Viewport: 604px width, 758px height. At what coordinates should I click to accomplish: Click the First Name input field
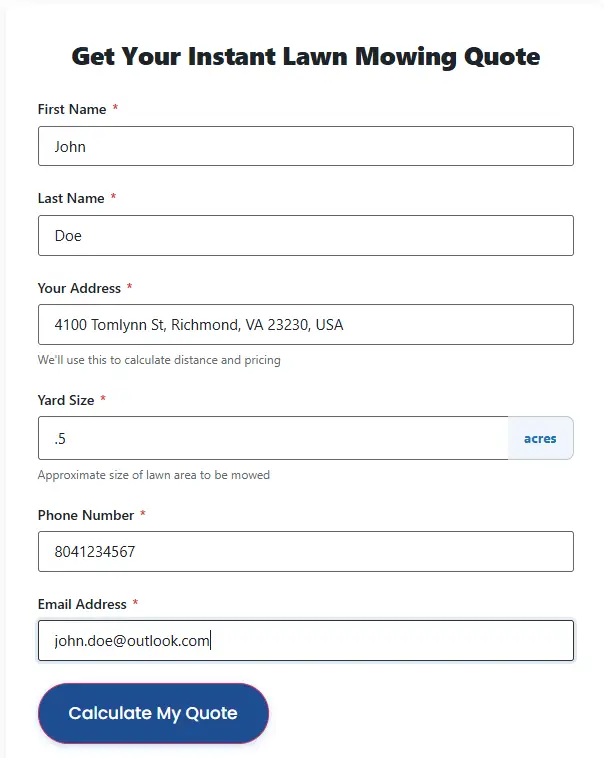point(305,146)
